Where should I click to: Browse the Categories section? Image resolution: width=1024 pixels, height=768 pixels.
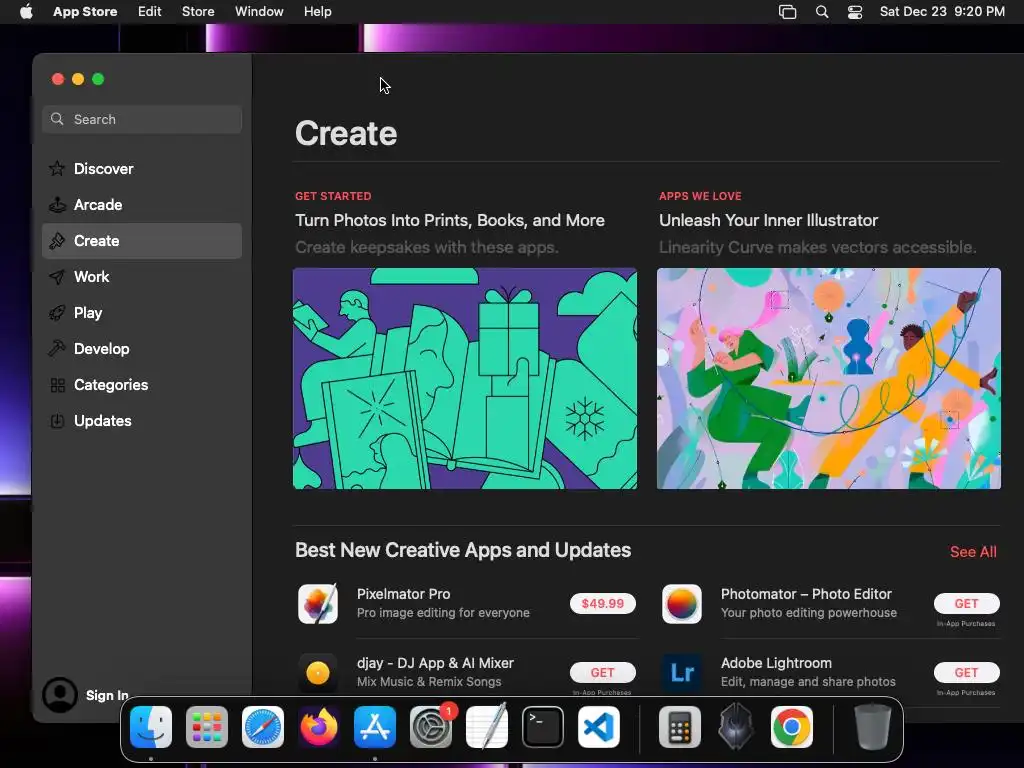click(142, 385)
